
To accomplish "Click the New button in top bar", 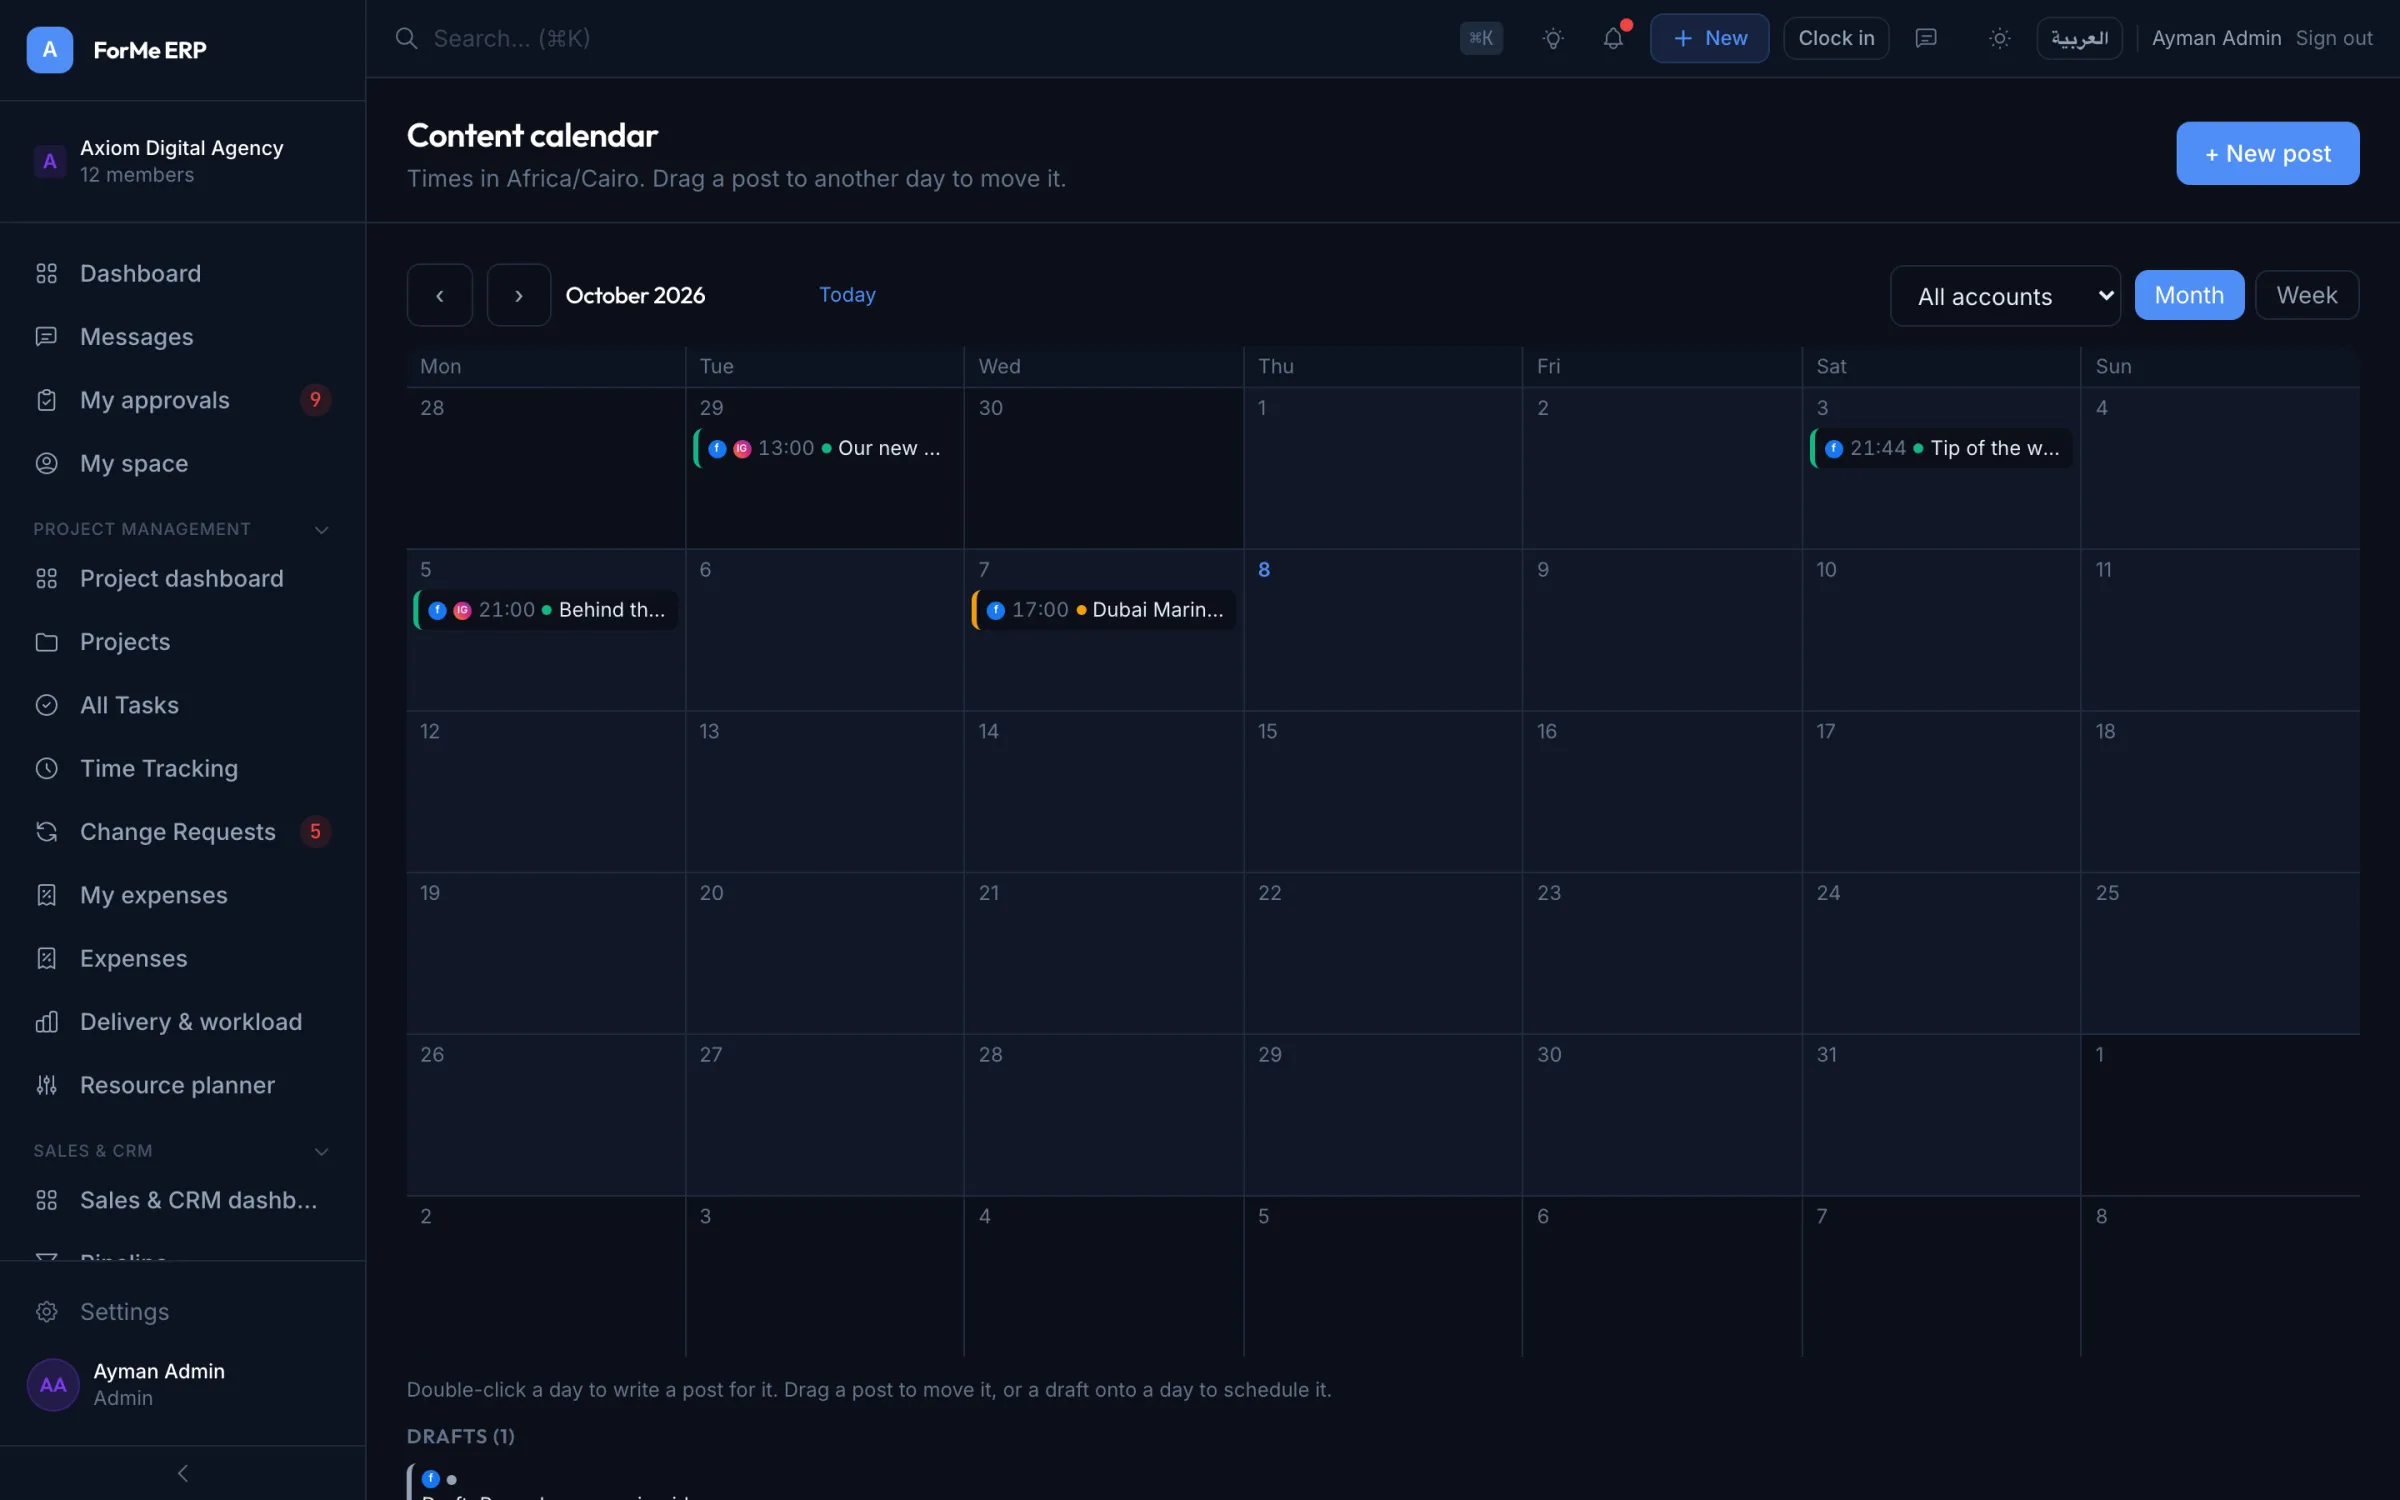I will (x=1709, y=38).
